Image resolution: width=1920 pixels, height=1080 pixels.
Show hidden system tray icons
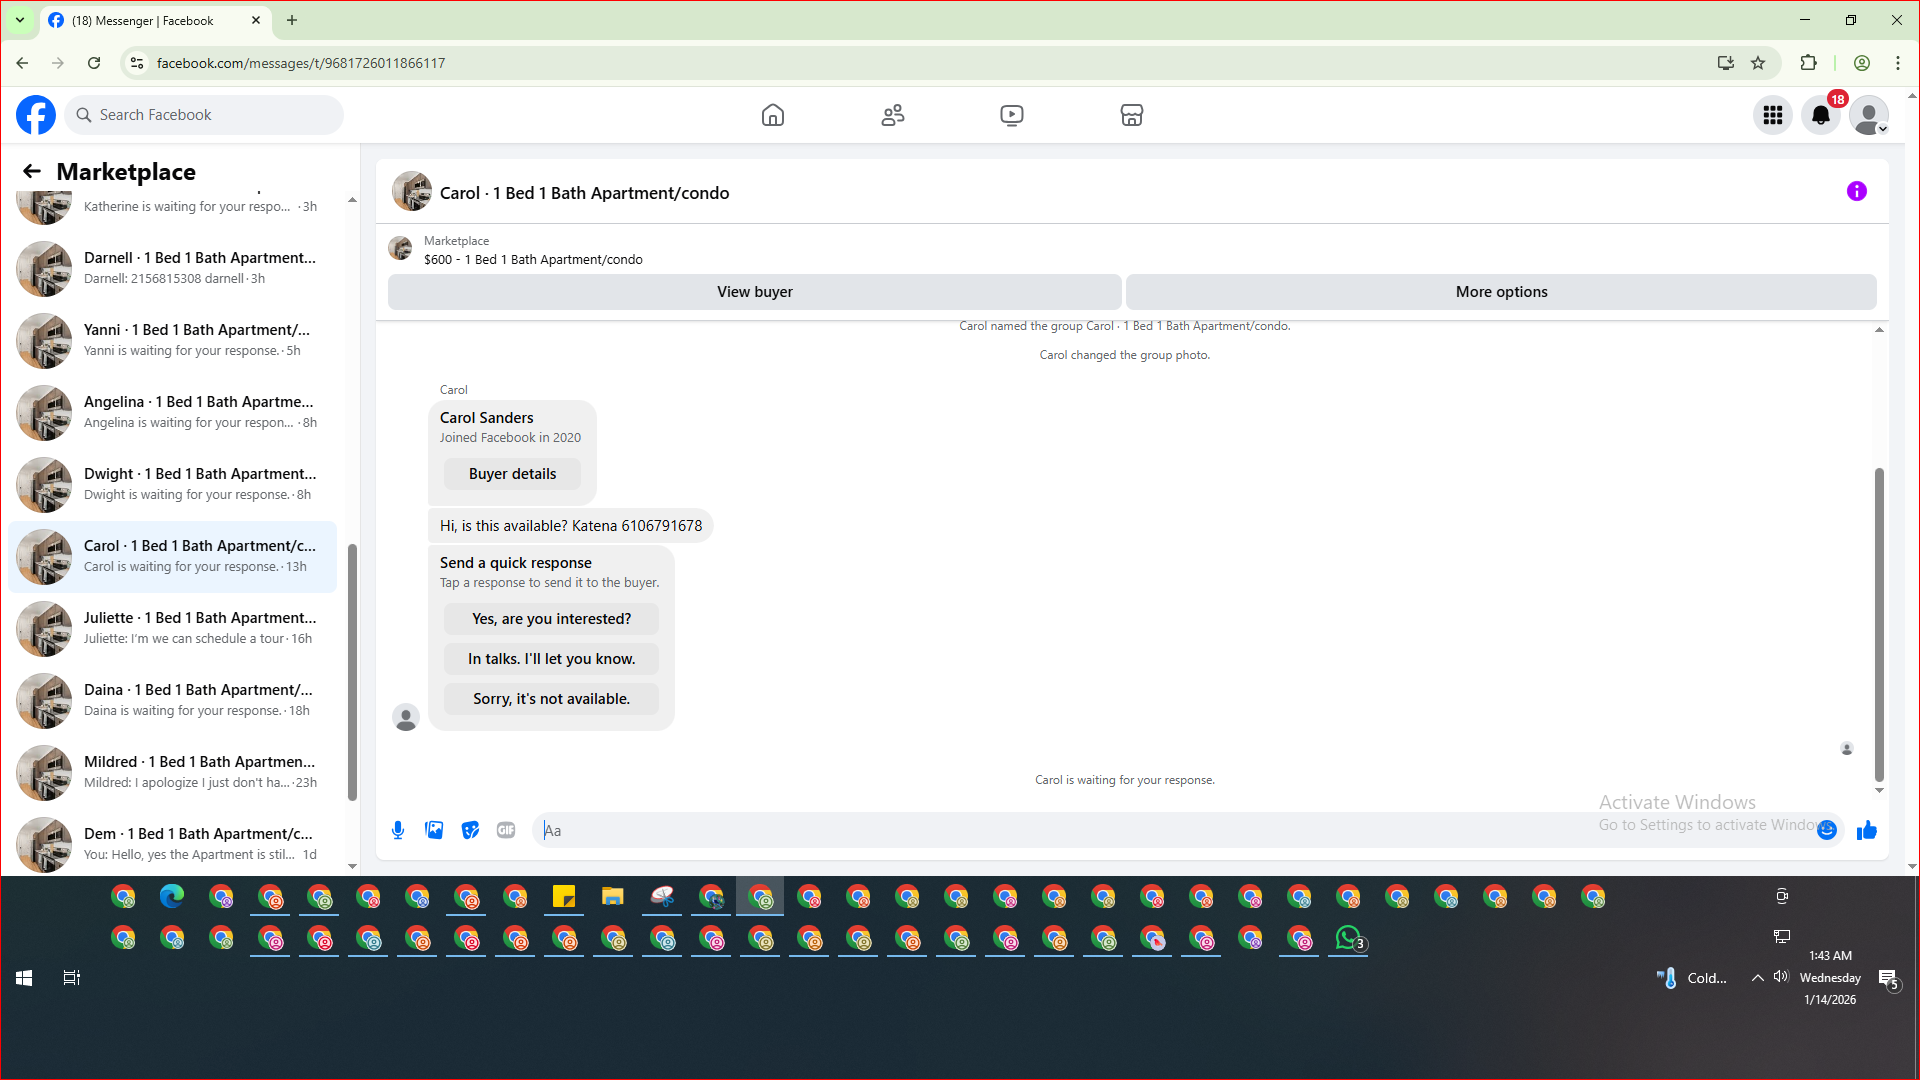(1757, 978)
